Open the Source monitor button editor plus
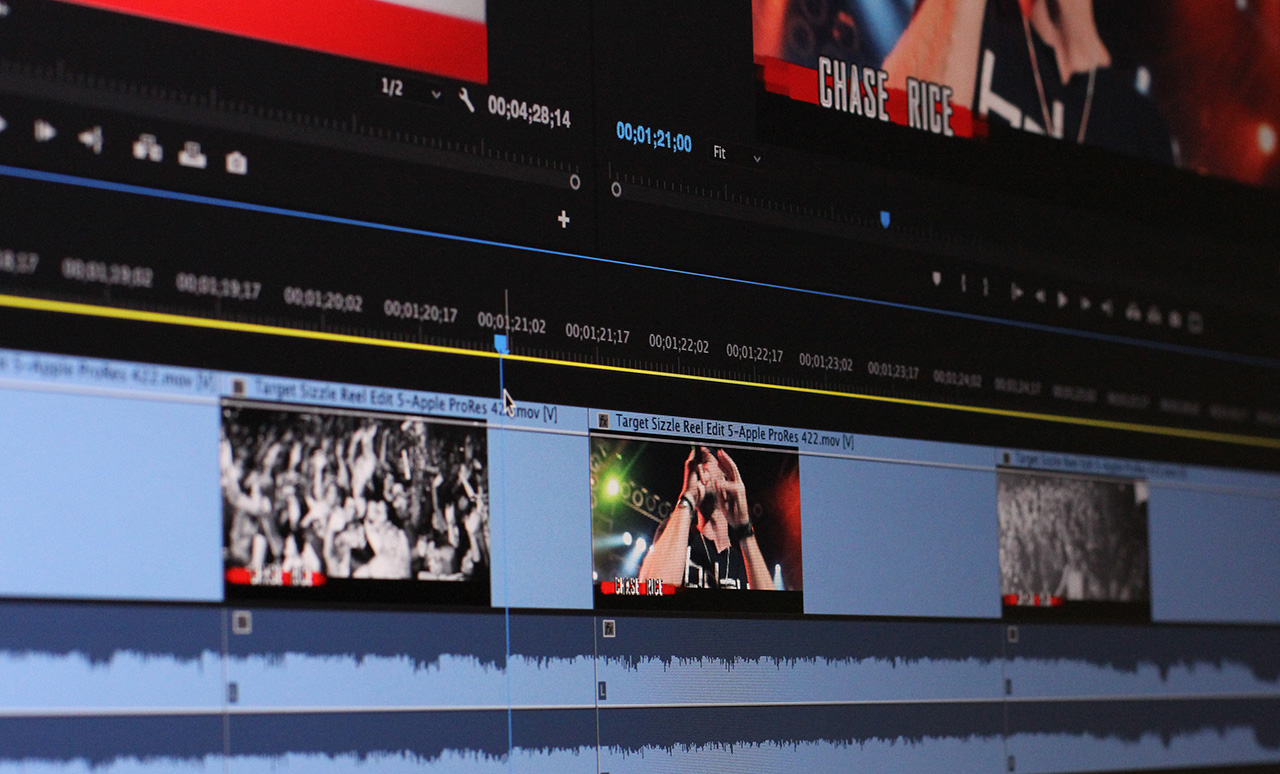The height and width of the screenshot is (774, 1280). 563,219
